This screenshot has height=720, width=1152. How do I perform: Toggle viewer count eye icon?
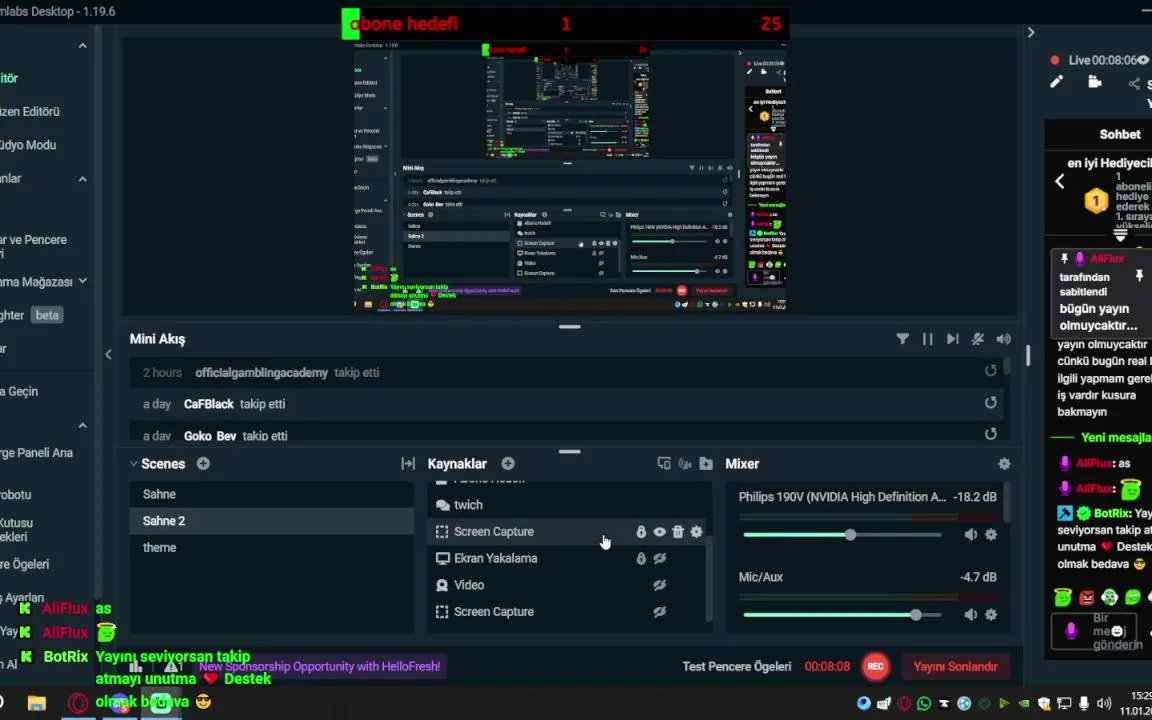click(x=1142, y=60)
